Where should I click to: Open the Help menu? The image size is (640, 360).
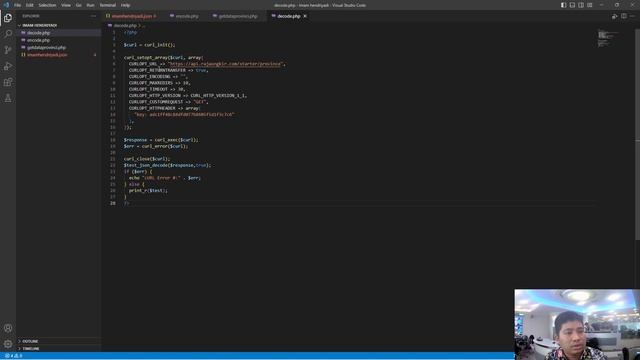(x=125, y=5)
